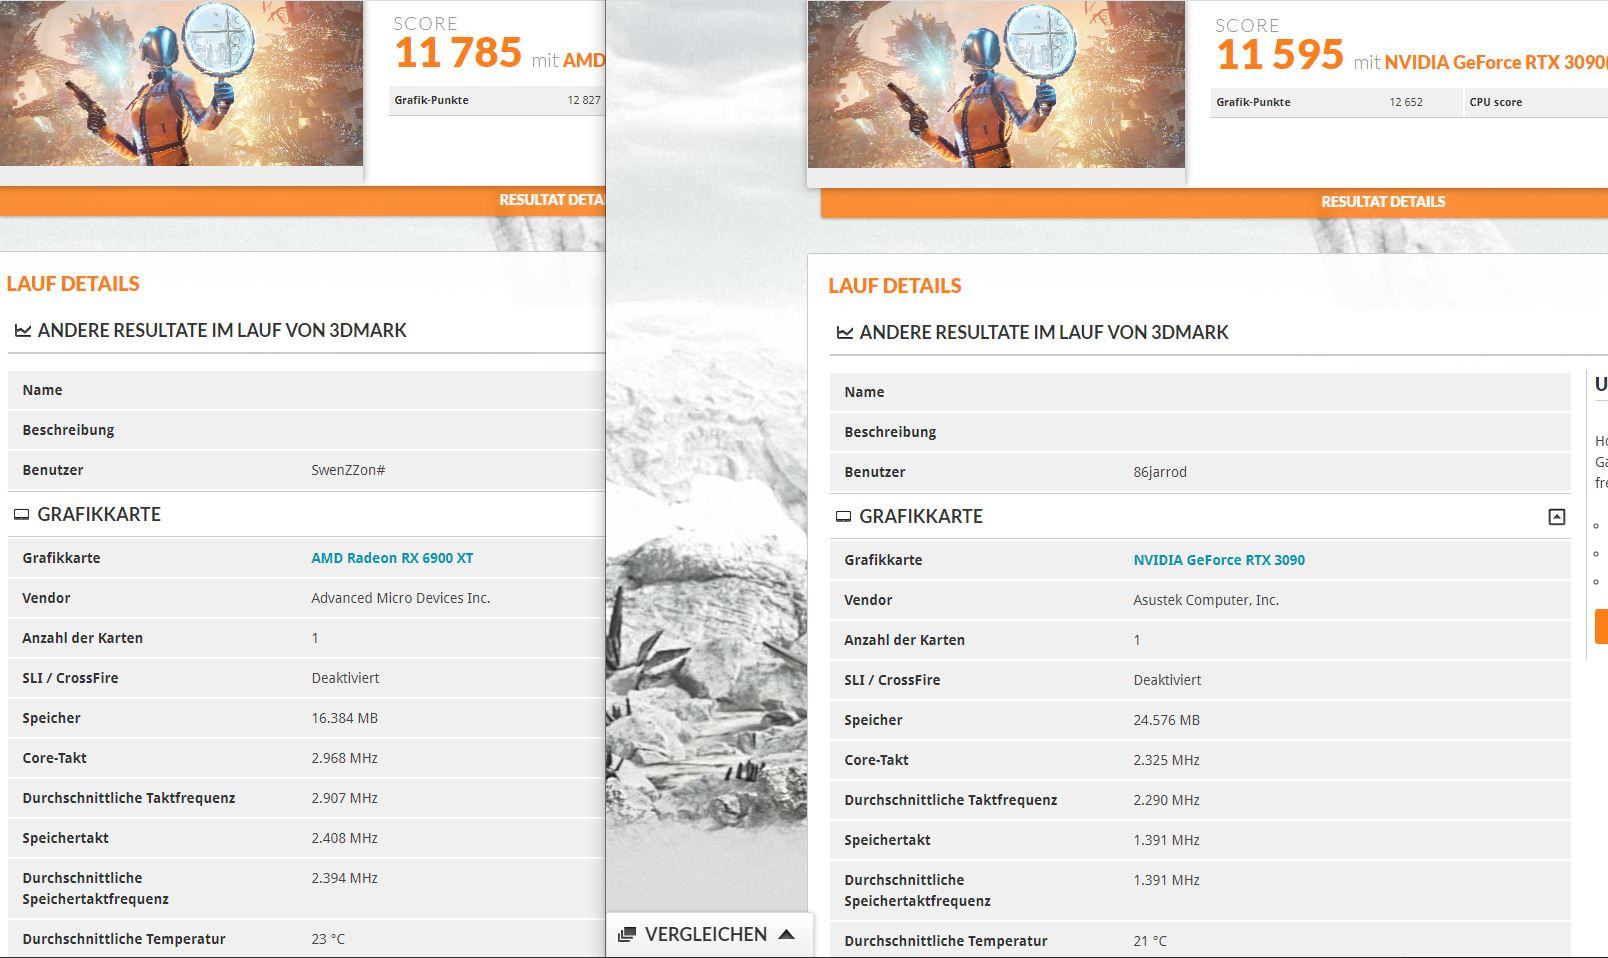Click Speicher value 16.384 MB

pos(344,718)
